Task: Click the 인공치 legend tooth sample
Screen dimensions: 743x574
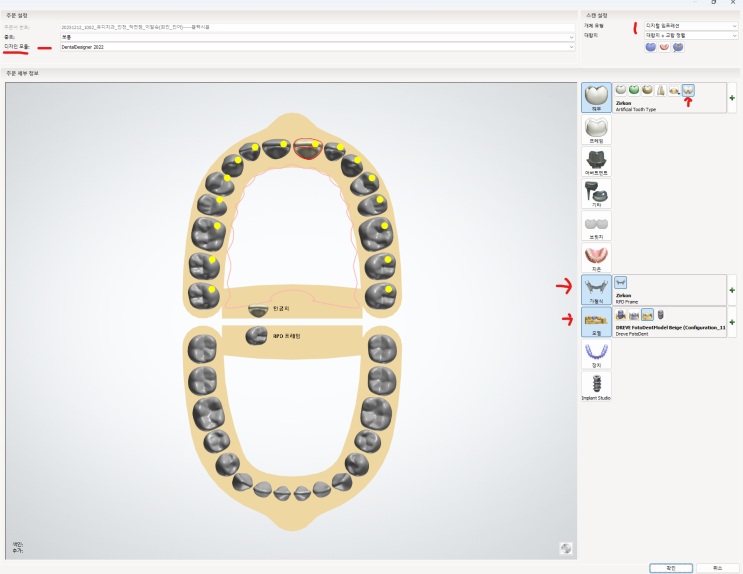Action: pyautogui.click(x=258, y=310)
